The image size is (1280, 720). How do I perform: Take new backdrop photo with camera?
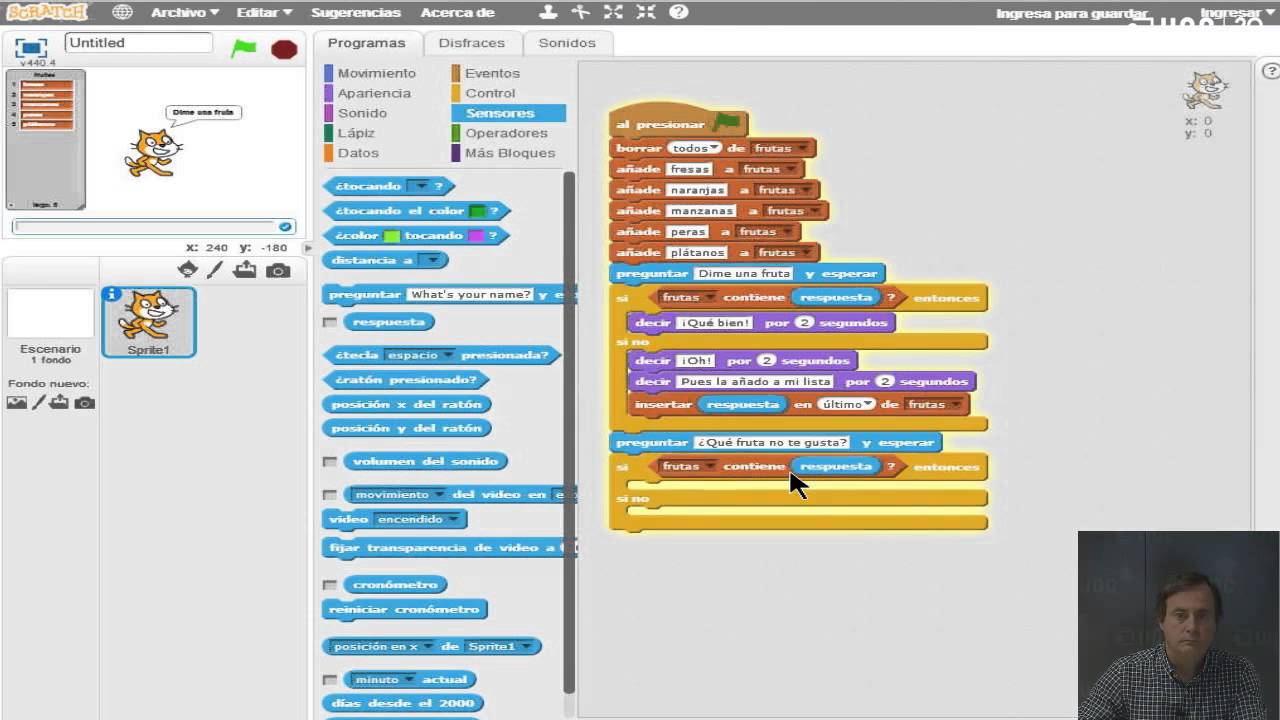85,402
